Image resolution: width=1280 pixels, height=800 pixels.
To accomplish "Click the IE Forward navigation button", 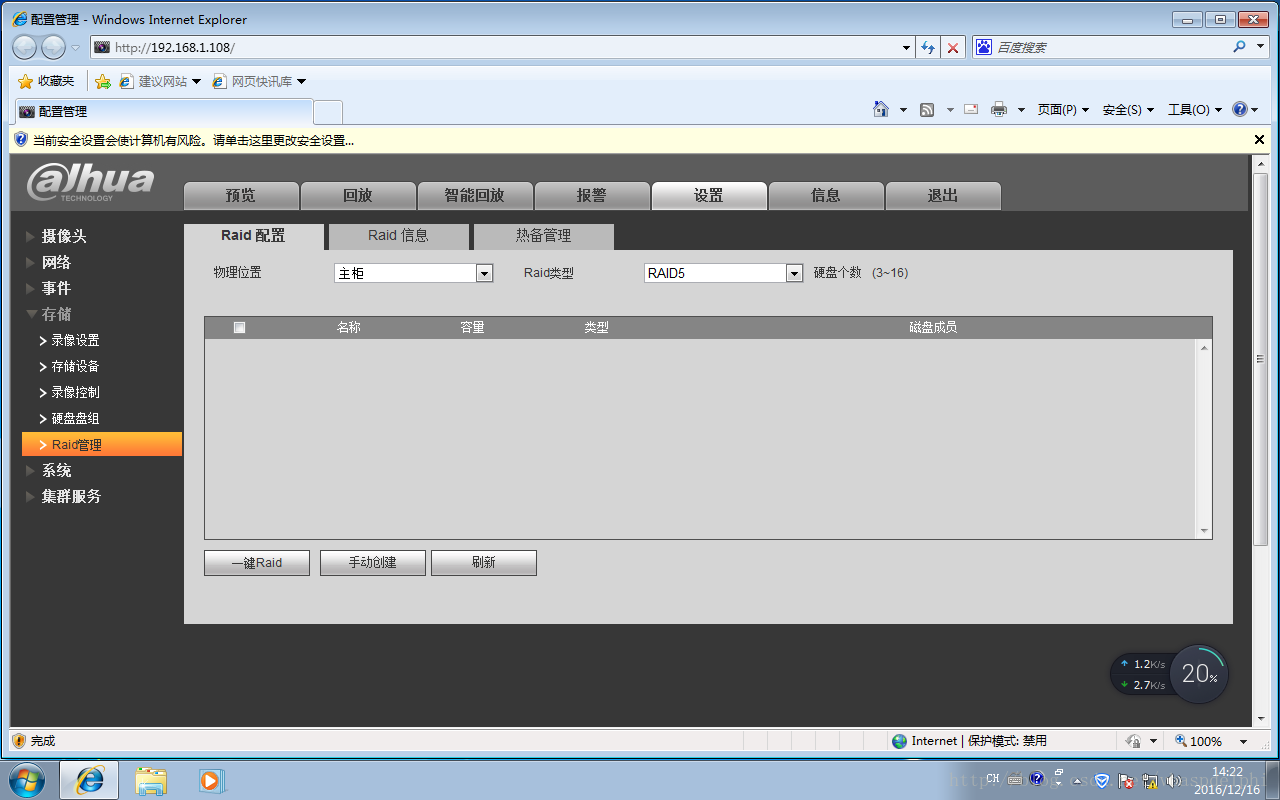I will tap(53, 47).
